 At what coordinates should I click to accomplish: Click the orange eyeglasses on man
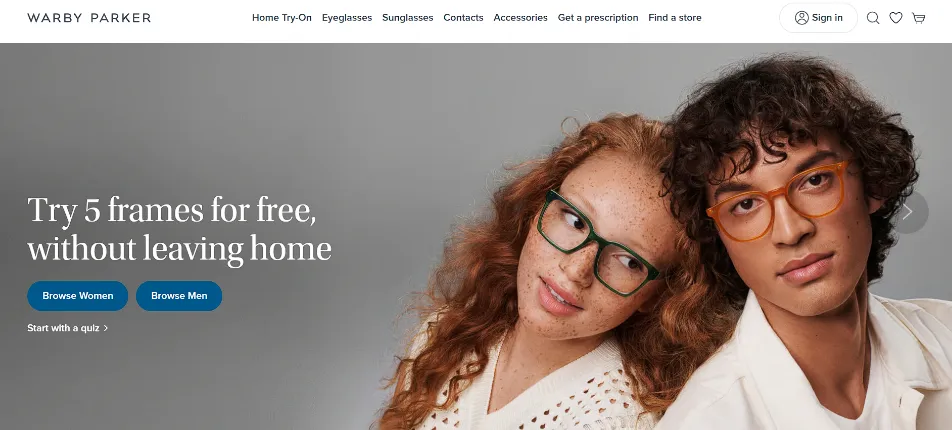coord(780,201)
